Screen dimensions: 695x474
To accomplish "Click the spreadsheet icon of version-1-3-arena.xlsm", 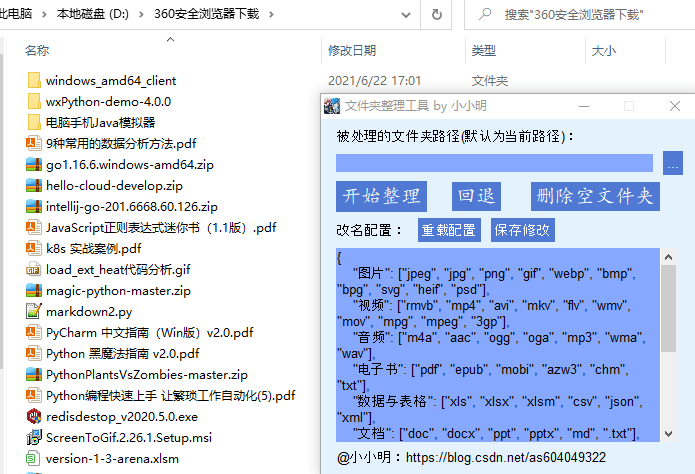I will (34, 458).
